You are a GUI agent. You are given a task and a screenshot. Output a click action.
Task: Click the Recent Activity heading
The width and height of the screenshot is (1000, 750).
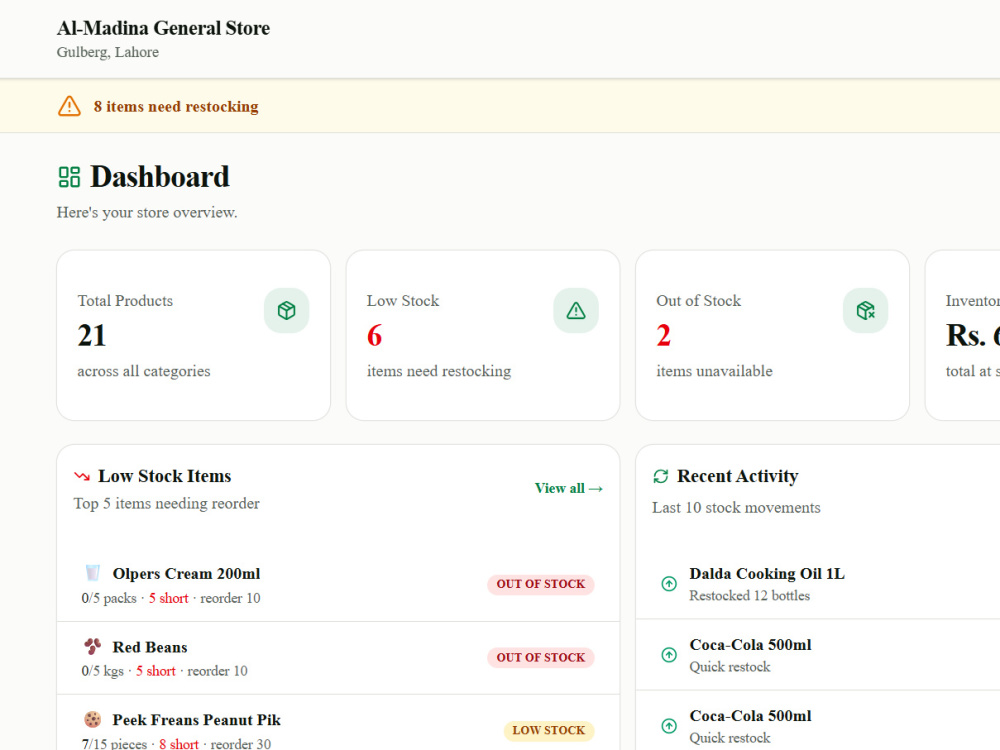tap(737, 476)
